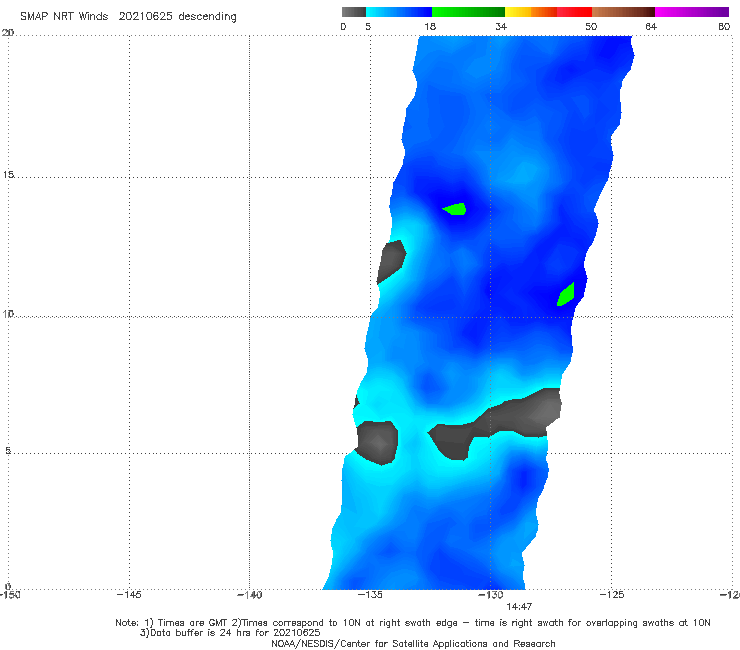Click the longitude label '-135'
The width and height of the screenshot is (740, 650).
coord(370,595)
